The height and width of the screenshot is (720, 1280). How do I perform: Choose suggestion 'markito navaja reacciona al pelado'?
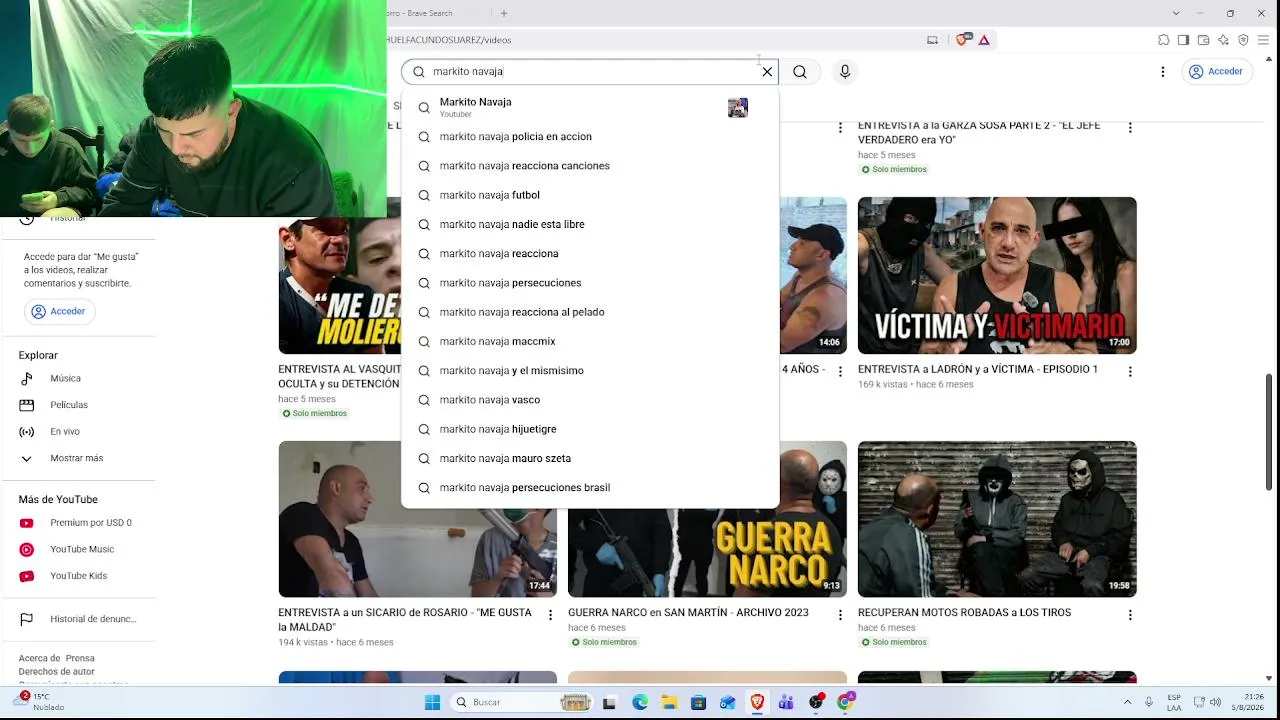[590, 312]
